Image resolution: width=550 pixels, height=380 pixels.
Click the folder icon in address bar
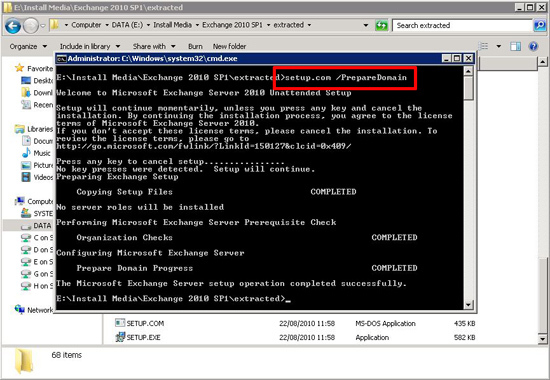[54, 25]
